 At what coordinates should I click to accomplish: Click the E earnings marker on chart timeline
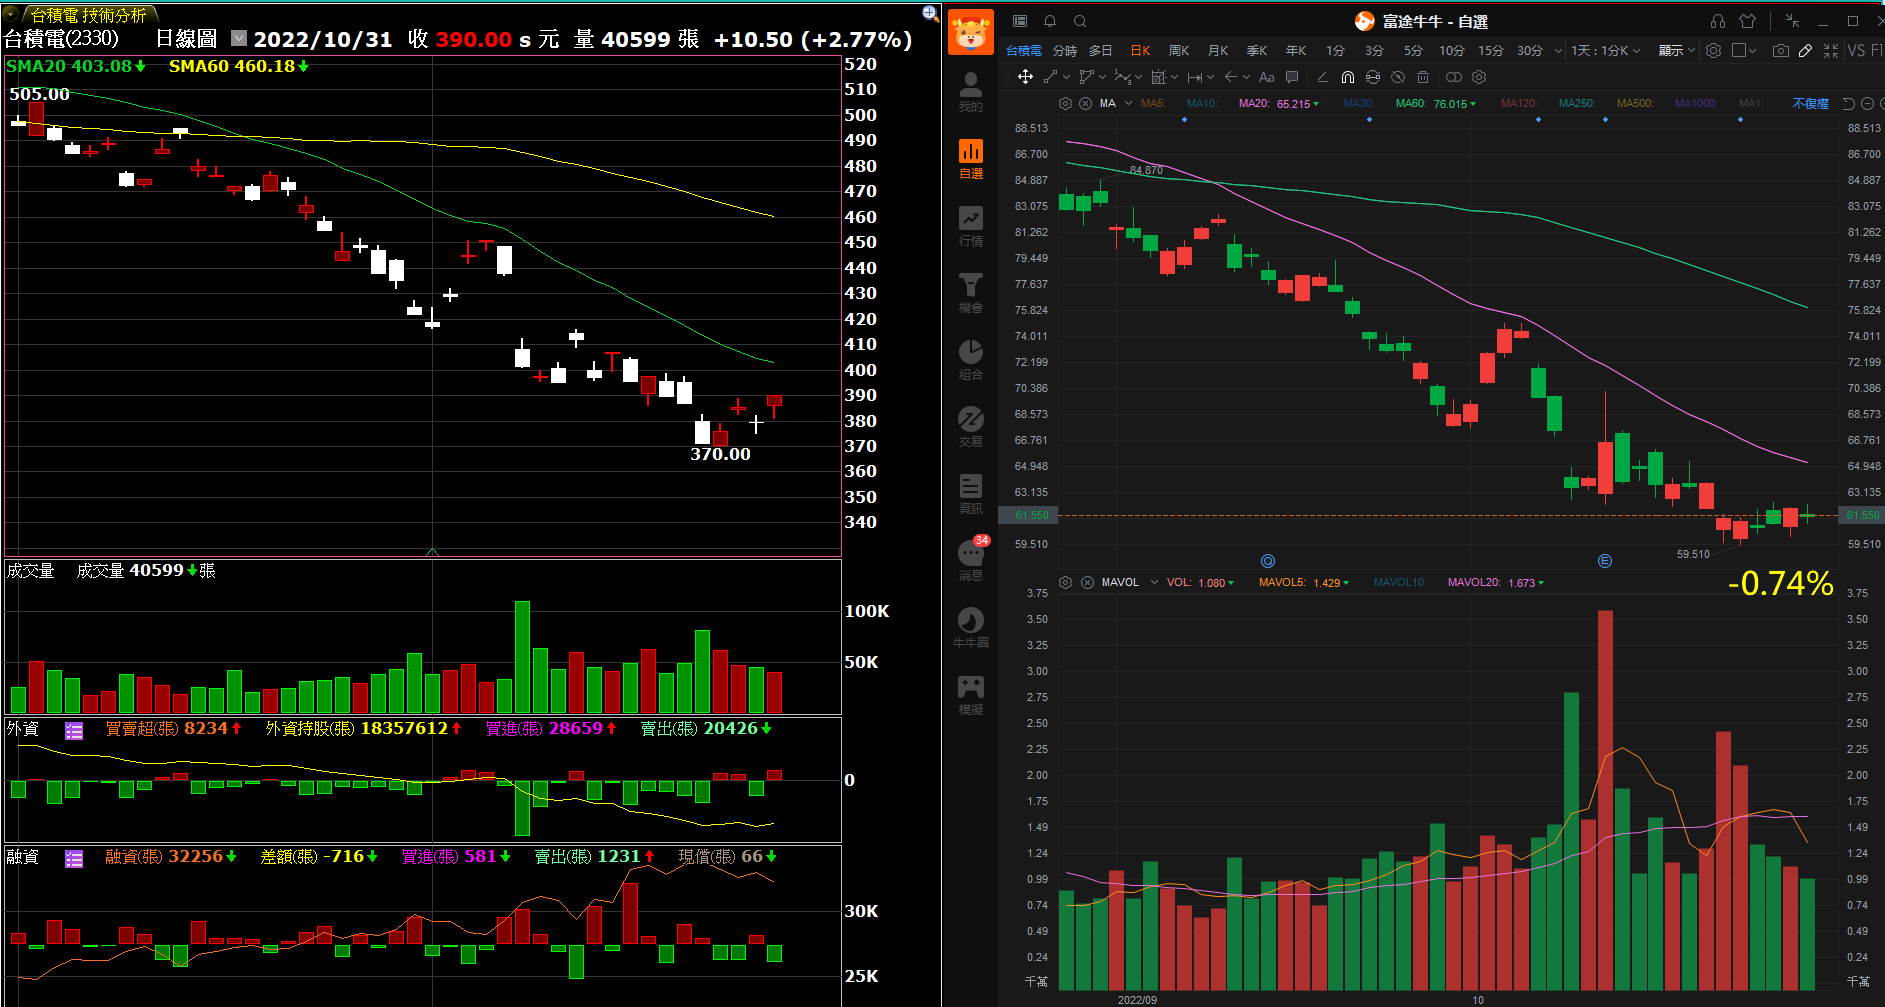(x=1605, y=561)
